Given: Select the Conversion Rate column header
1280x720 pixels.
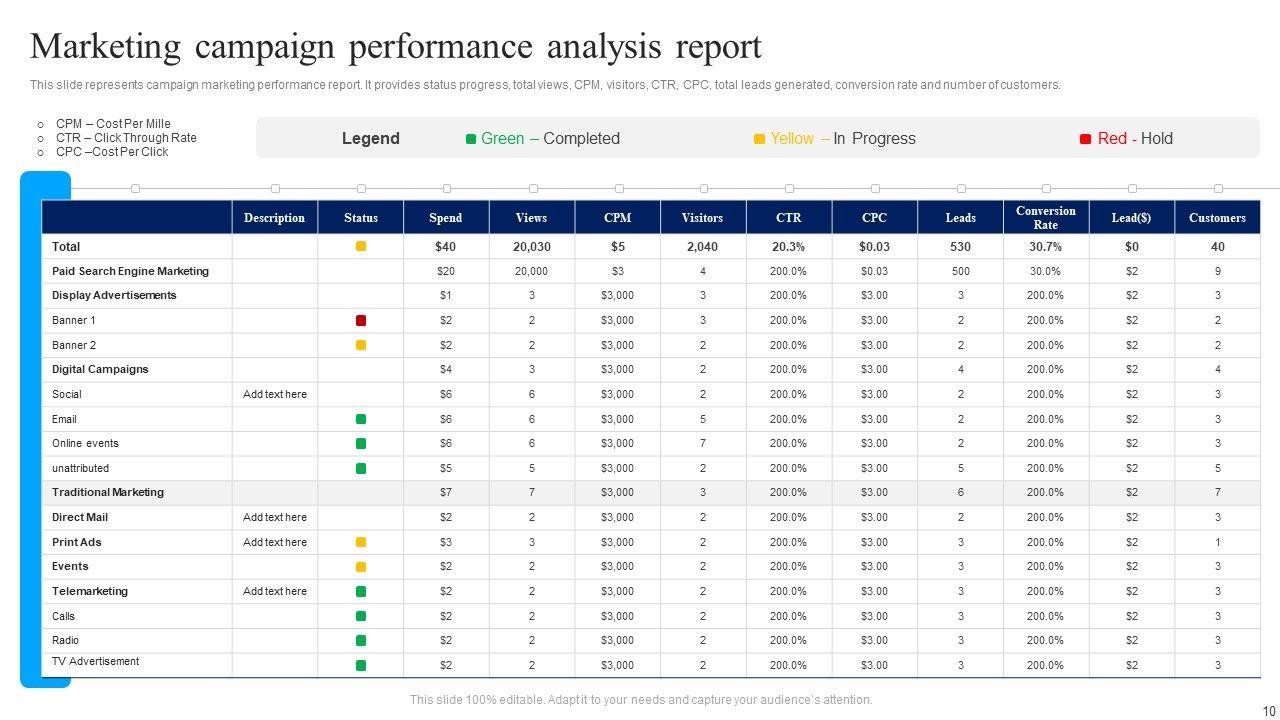Looking at the screenshot, I should pos(1045,218).
